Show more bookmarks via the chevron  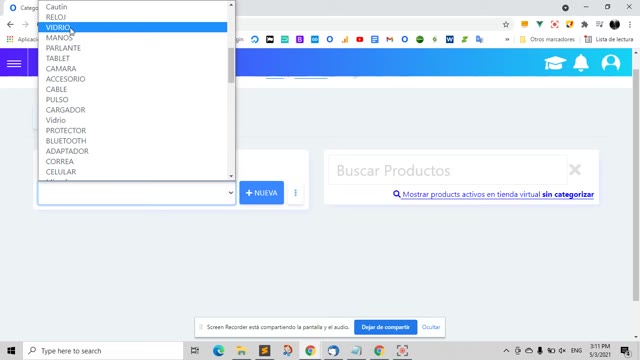(x=507, y=39)
